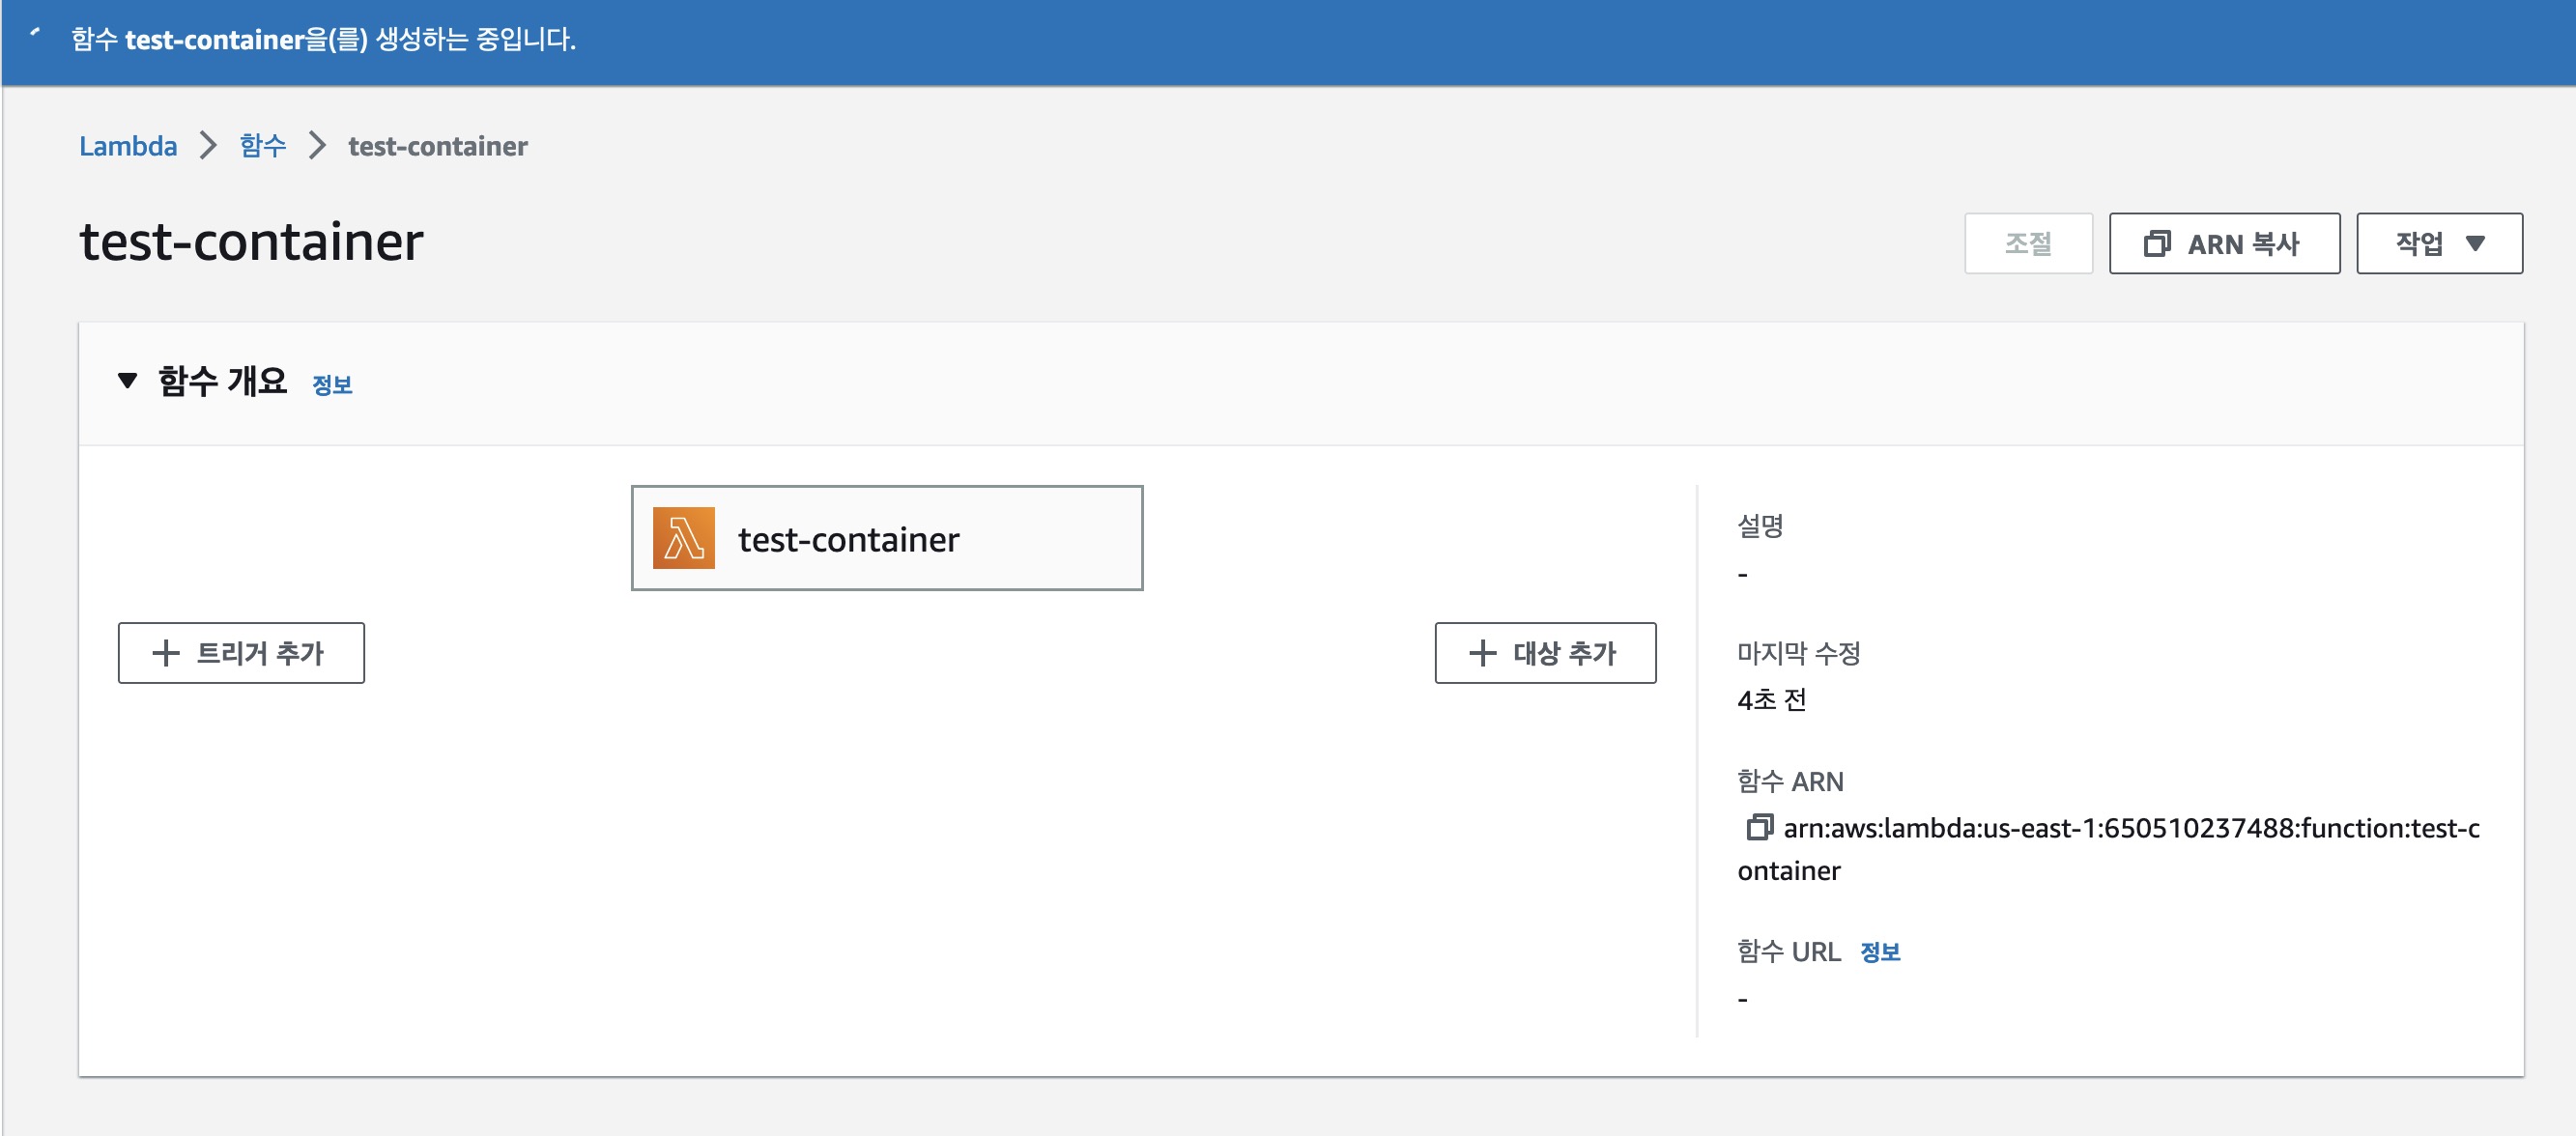Open 함수 breadcrumb link
Viewport: 2576px width, 1136px height.
pos(262,146)
